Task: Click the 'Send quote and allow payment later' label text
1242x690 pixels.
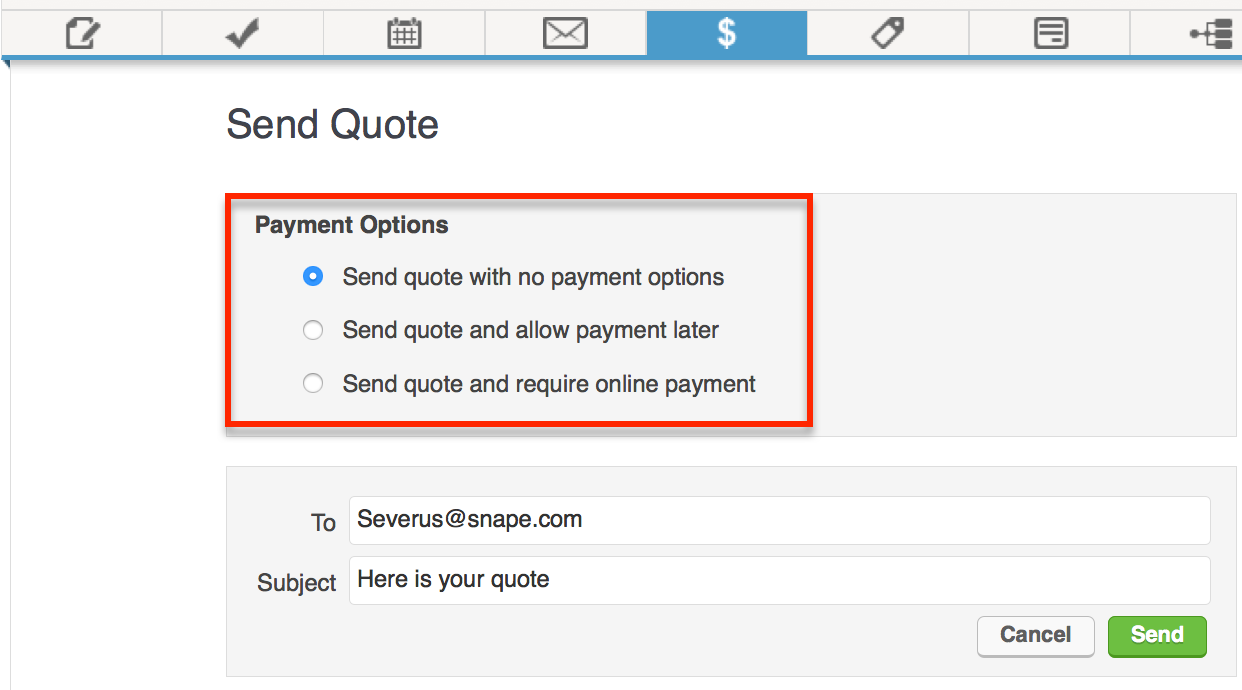Action: [x=530, y=330]
